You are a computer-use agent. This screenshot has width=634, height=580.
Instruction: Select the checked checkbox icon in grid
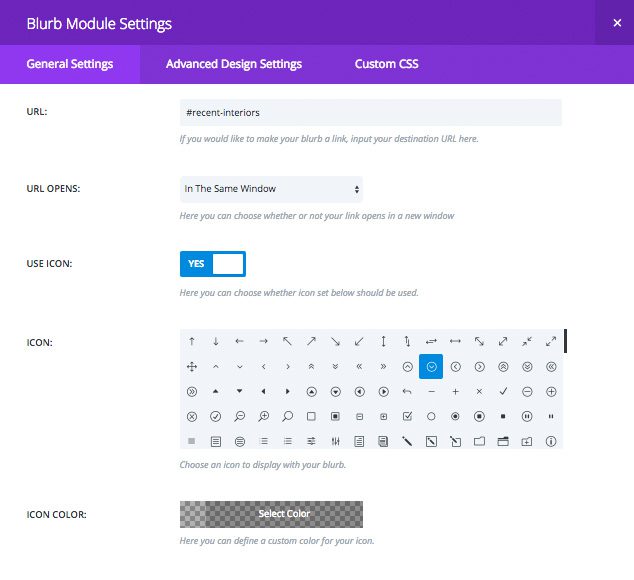click(x=407, y=416)
